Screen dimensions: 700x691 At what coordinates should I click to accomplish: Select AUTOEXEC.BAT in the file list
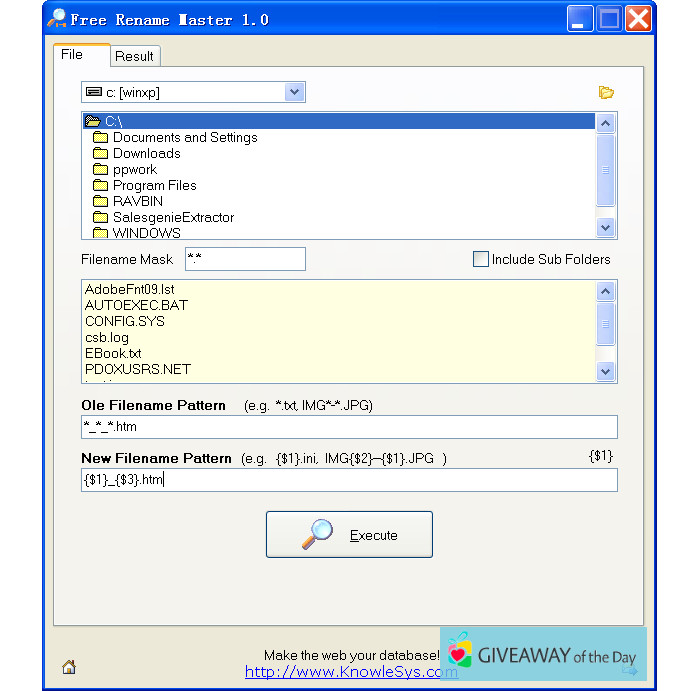(136, 306)
